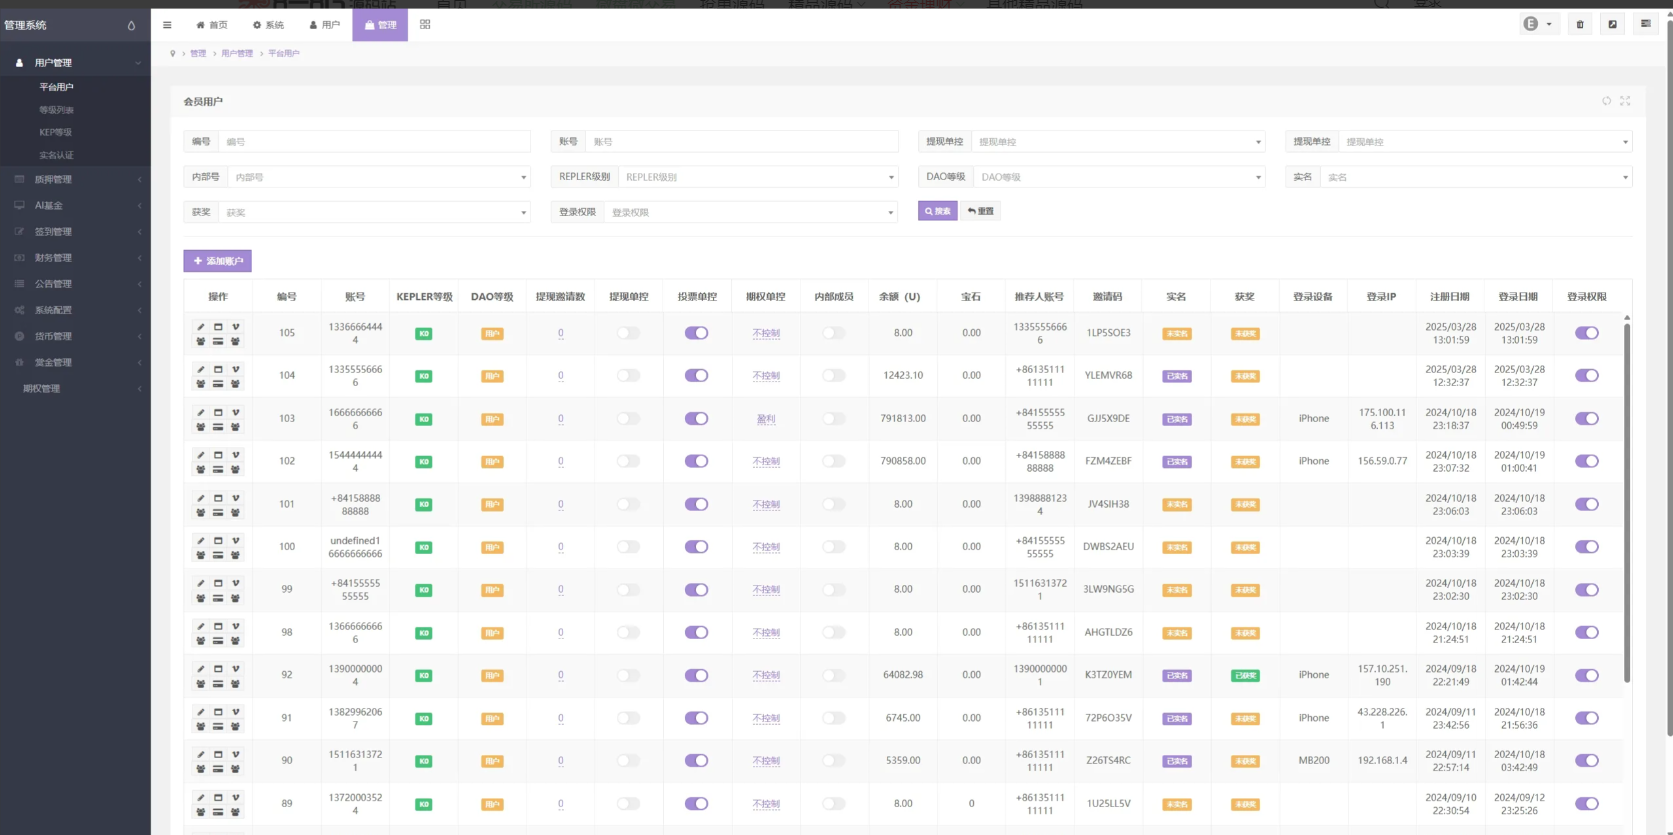Click the purple 搜索 search button
1673x835 pixels.
[x=937, y=211]
